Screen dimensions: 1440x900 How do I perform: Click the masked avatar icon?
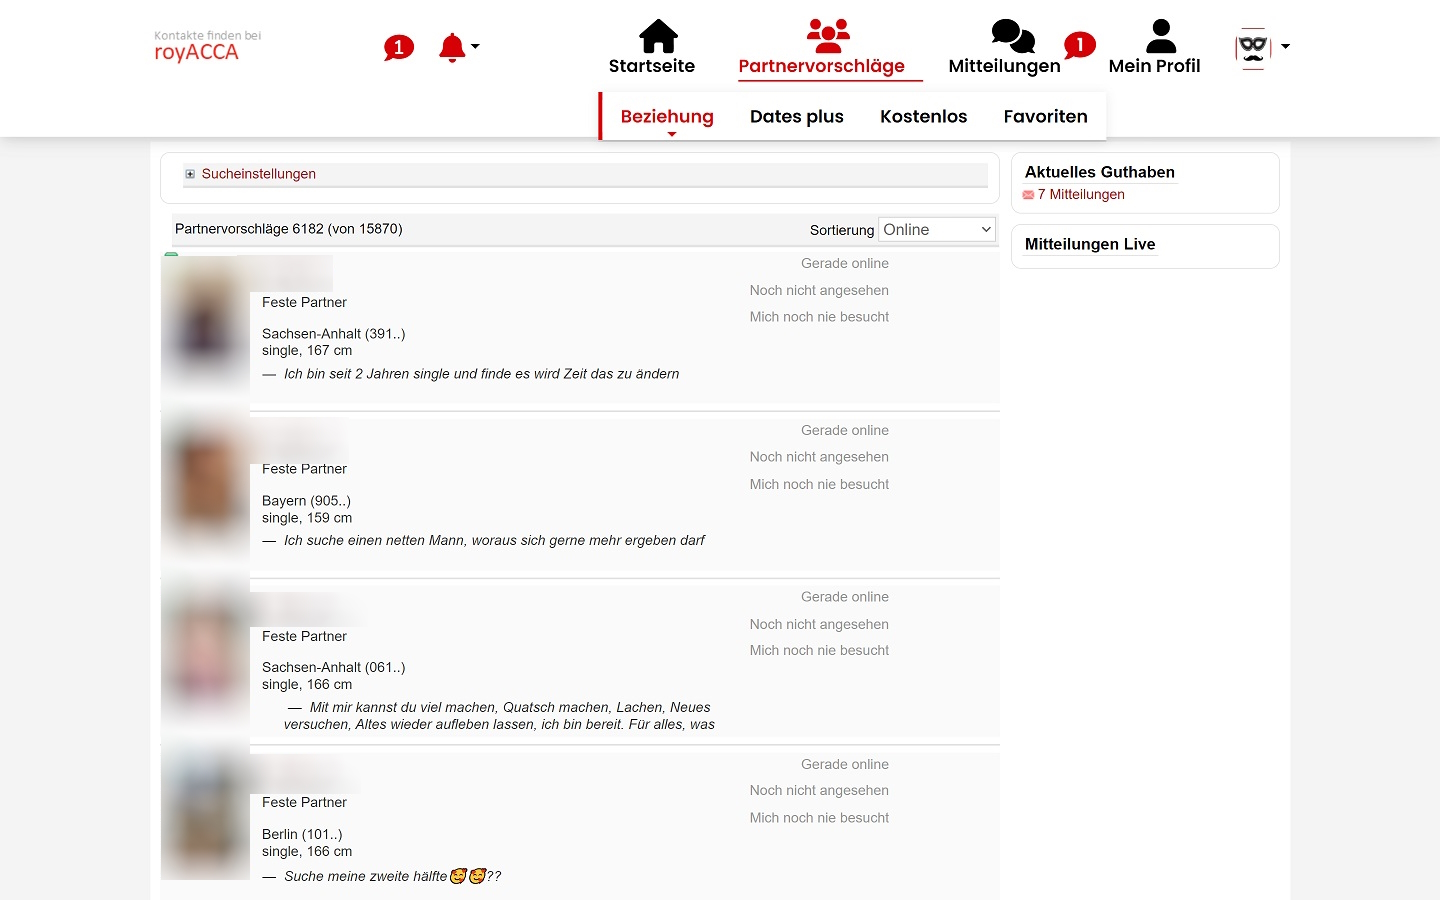[1252, 47]
